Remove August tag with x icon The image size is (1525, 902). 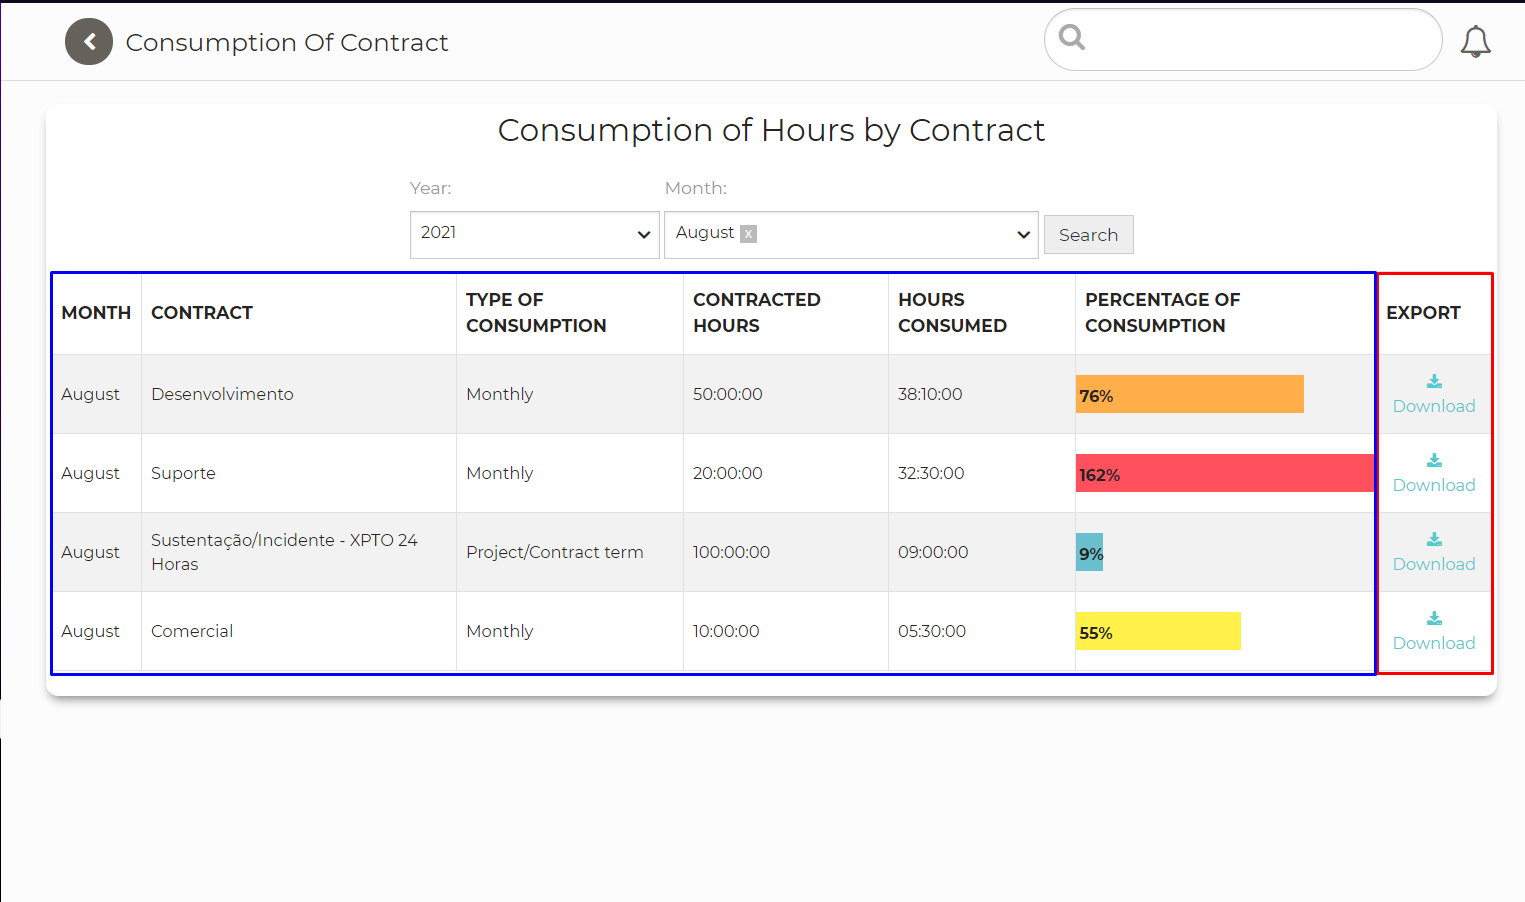point(748,234)
